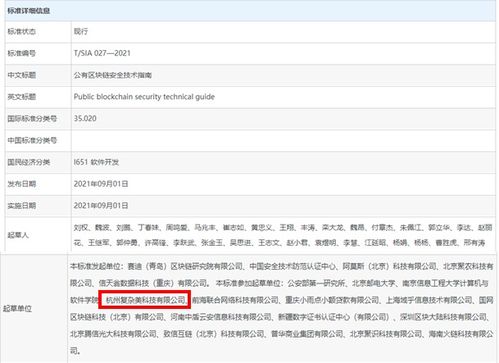Click '杭州复杂美科技有限公司' text
The width and height of the screenshot is (499, 363).
(x=145, y=300)
